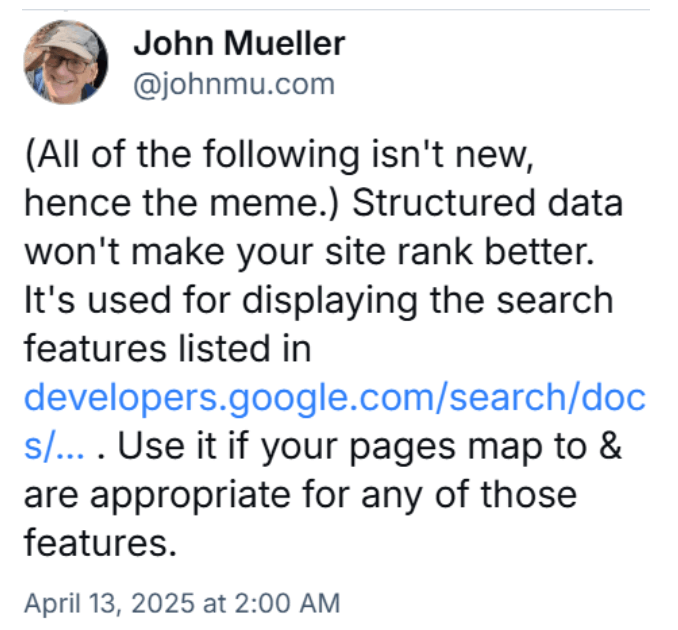The width and height of the screenshot is (678, 630).
Task: Click the John Mueller display name
Action: pyautogui.click(x=239, y=44)
